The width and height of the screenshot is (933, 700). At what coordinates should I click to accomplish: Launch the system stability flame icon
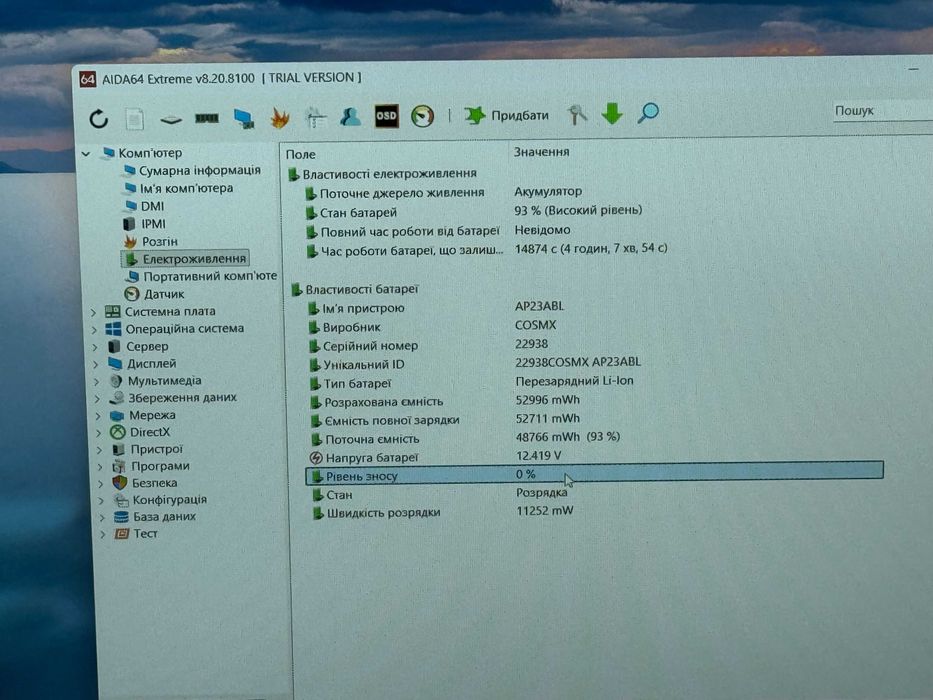click(280, 117)
